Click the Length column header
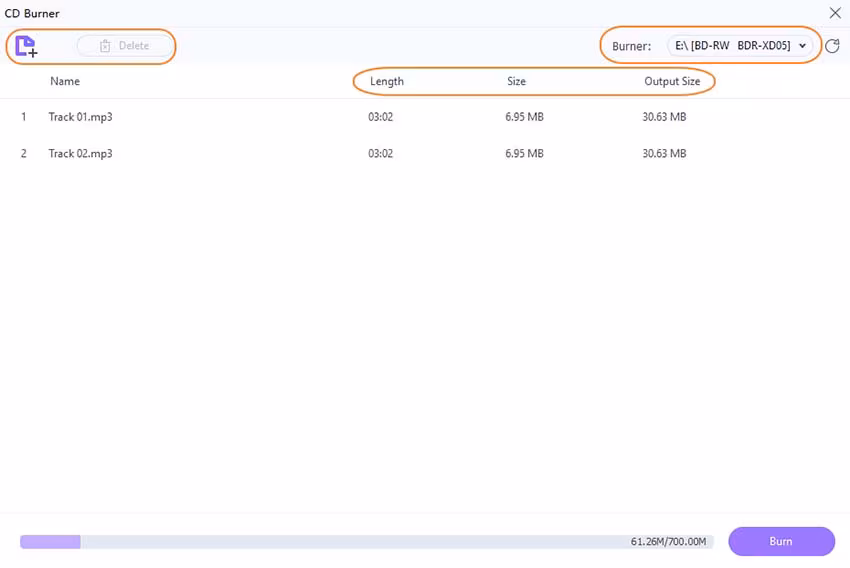Viewport: 850px width, 568px height. tap(387, 81)
